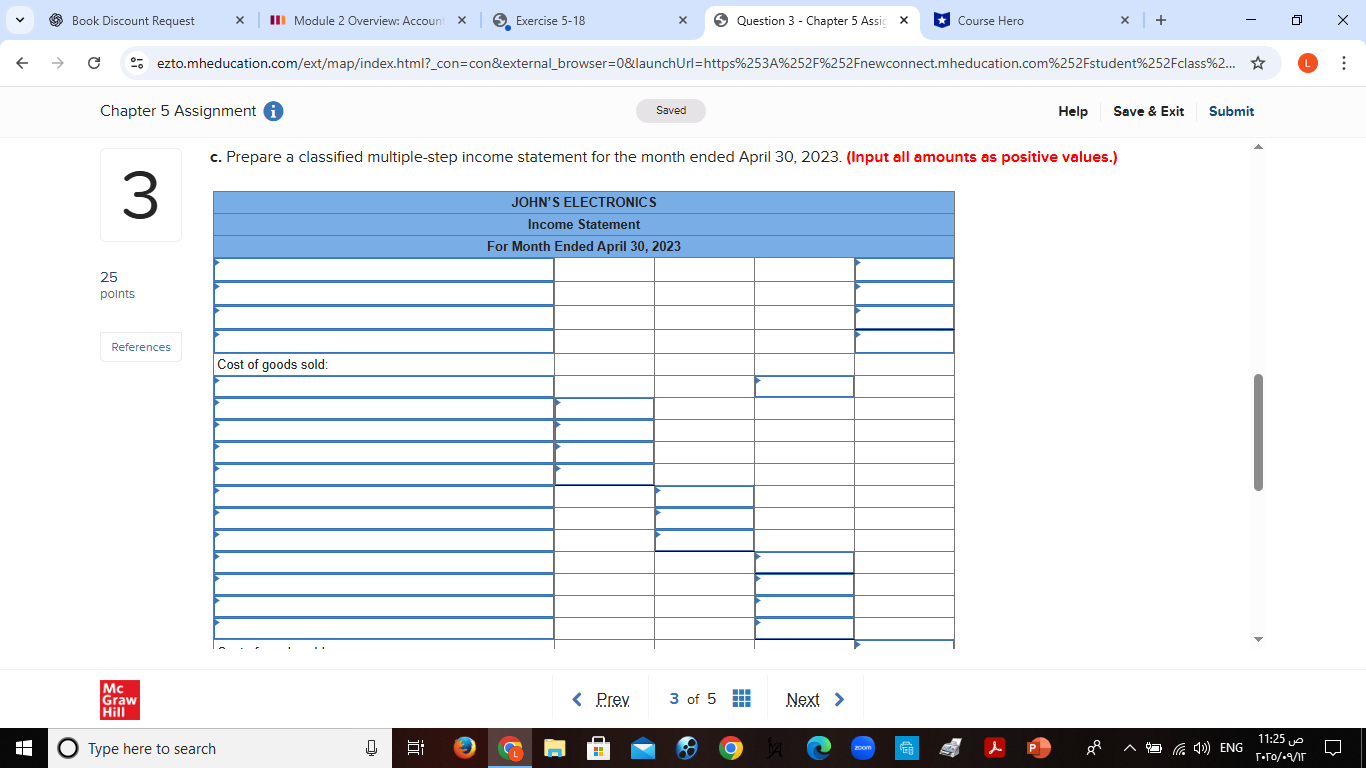View site information icon in address bar
The height and width of the screenshot is (768, 1366).
pyautogui.click(x=137, y=63)
